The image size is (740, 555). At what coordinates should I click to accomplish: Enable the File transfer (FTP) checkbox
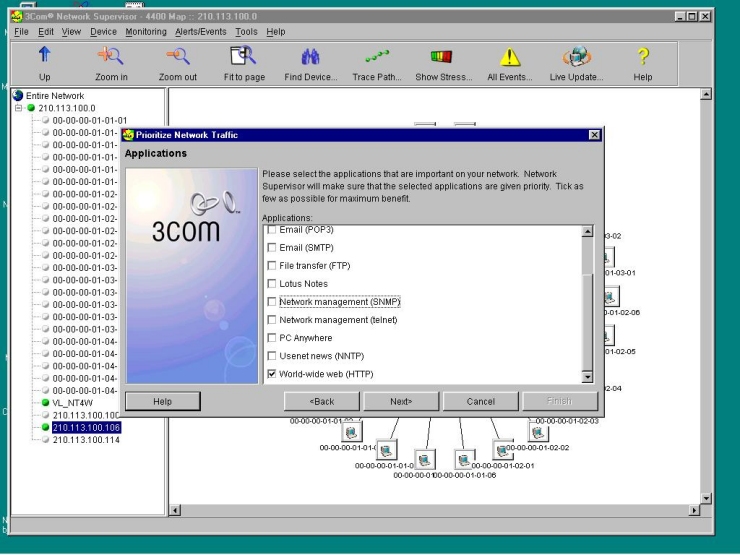(272, 266)
